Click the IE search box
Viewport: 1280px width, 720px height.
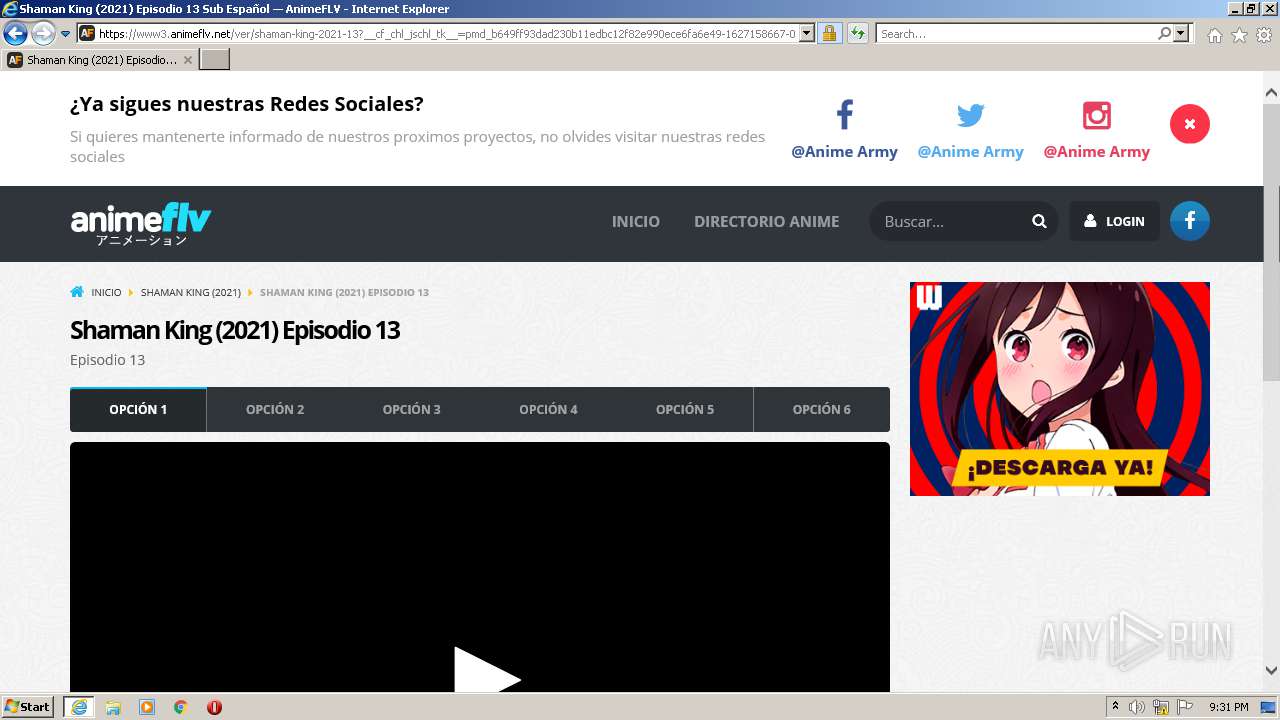pos(1017,33)
